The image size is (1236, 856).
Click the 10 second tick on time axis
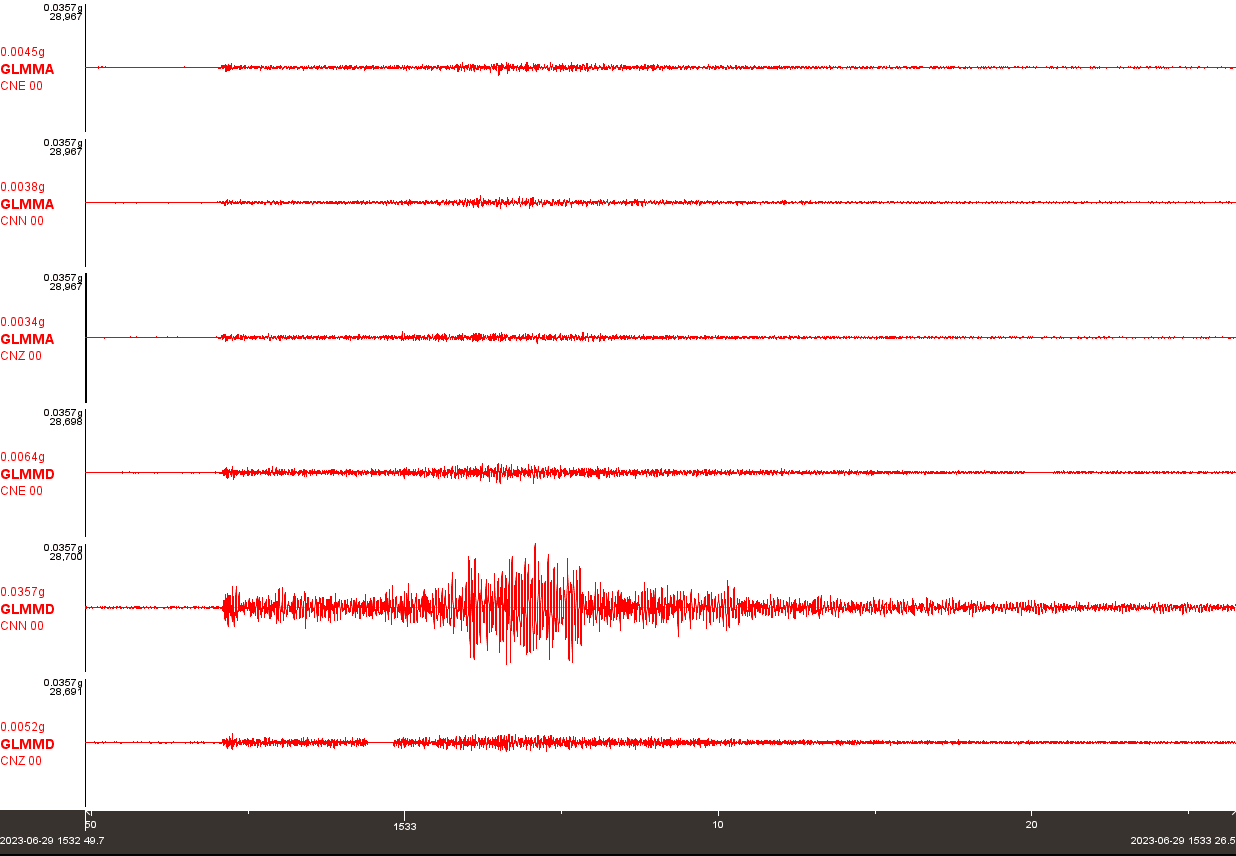(x=717, y=825)
